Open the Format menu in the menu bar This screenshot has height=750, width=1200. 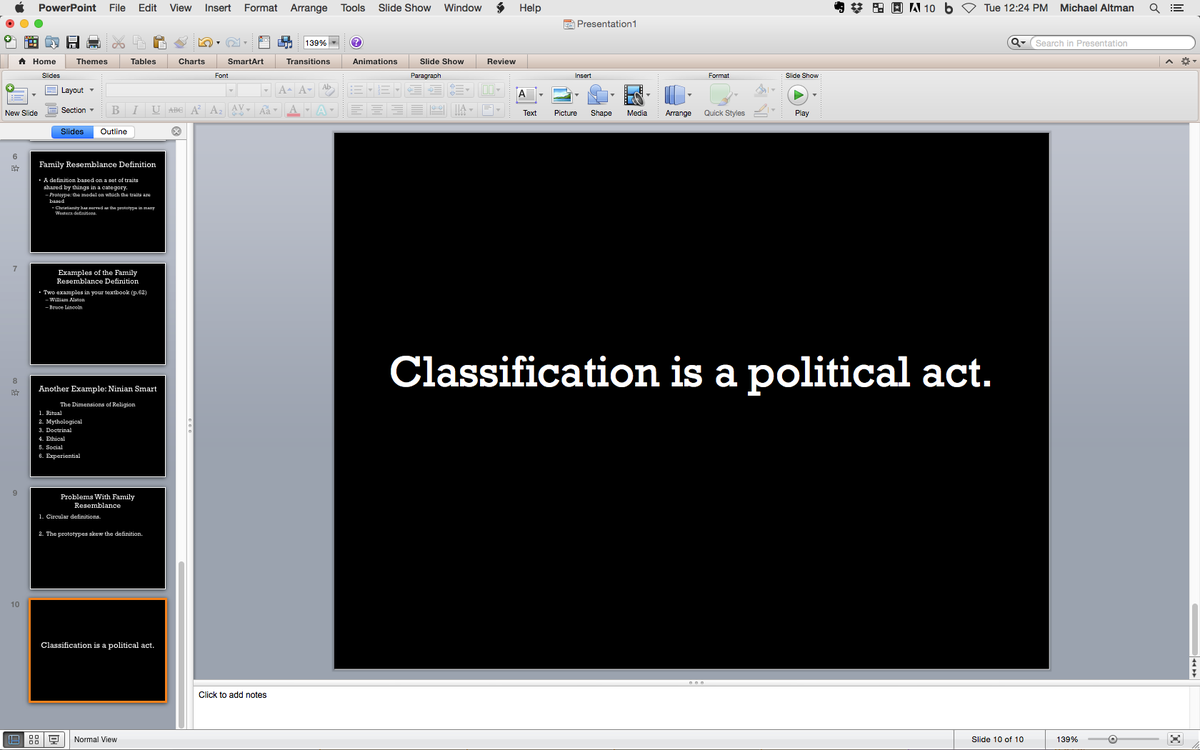[x=261, y=8]
